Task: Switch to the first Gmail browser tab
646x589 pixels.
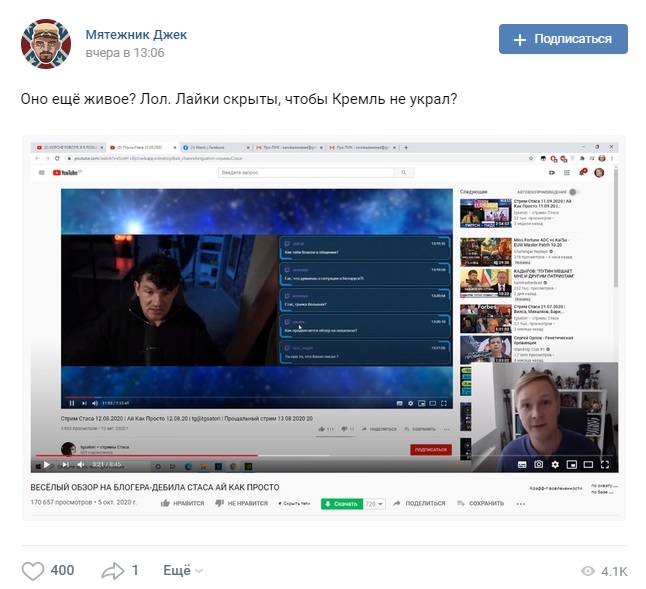Action: [x=288, y=147]
